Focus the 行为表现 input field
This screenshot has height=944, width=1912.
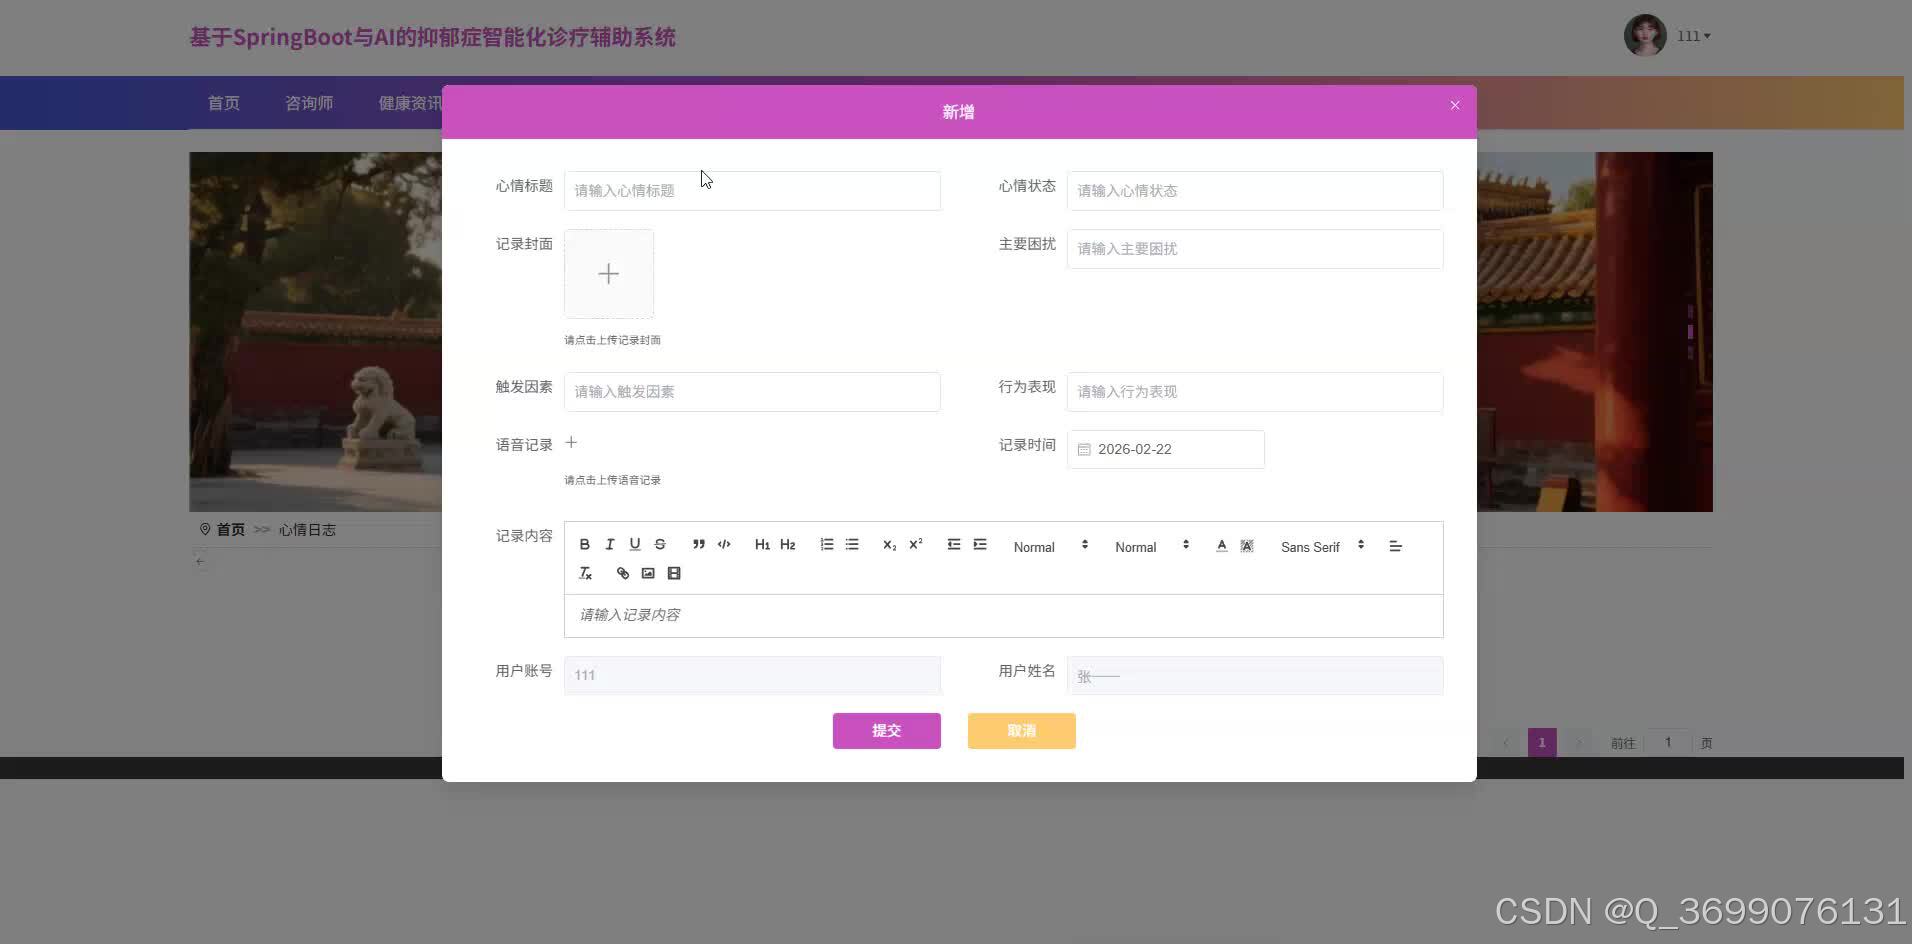(1255, 392)
